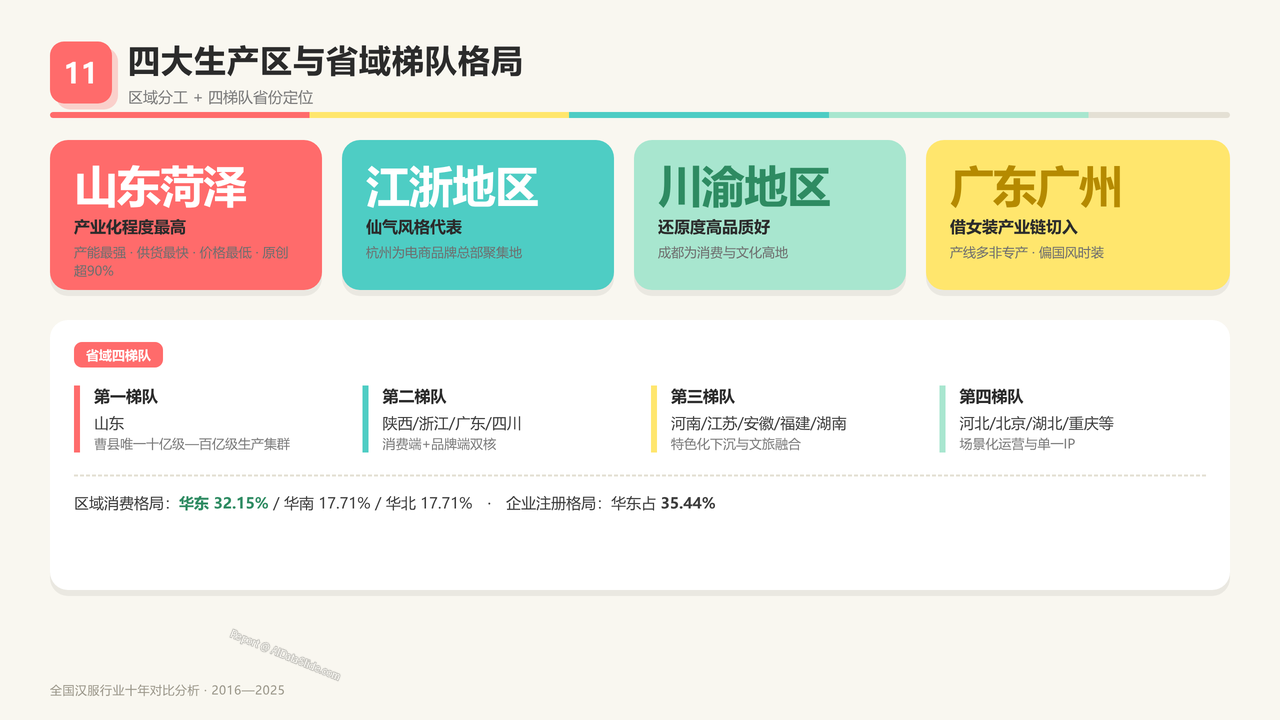The width and height of the screenshot is (1280, 720).
Task: Select the green figure "华东 32.15%"
Action: pos(224,503)
